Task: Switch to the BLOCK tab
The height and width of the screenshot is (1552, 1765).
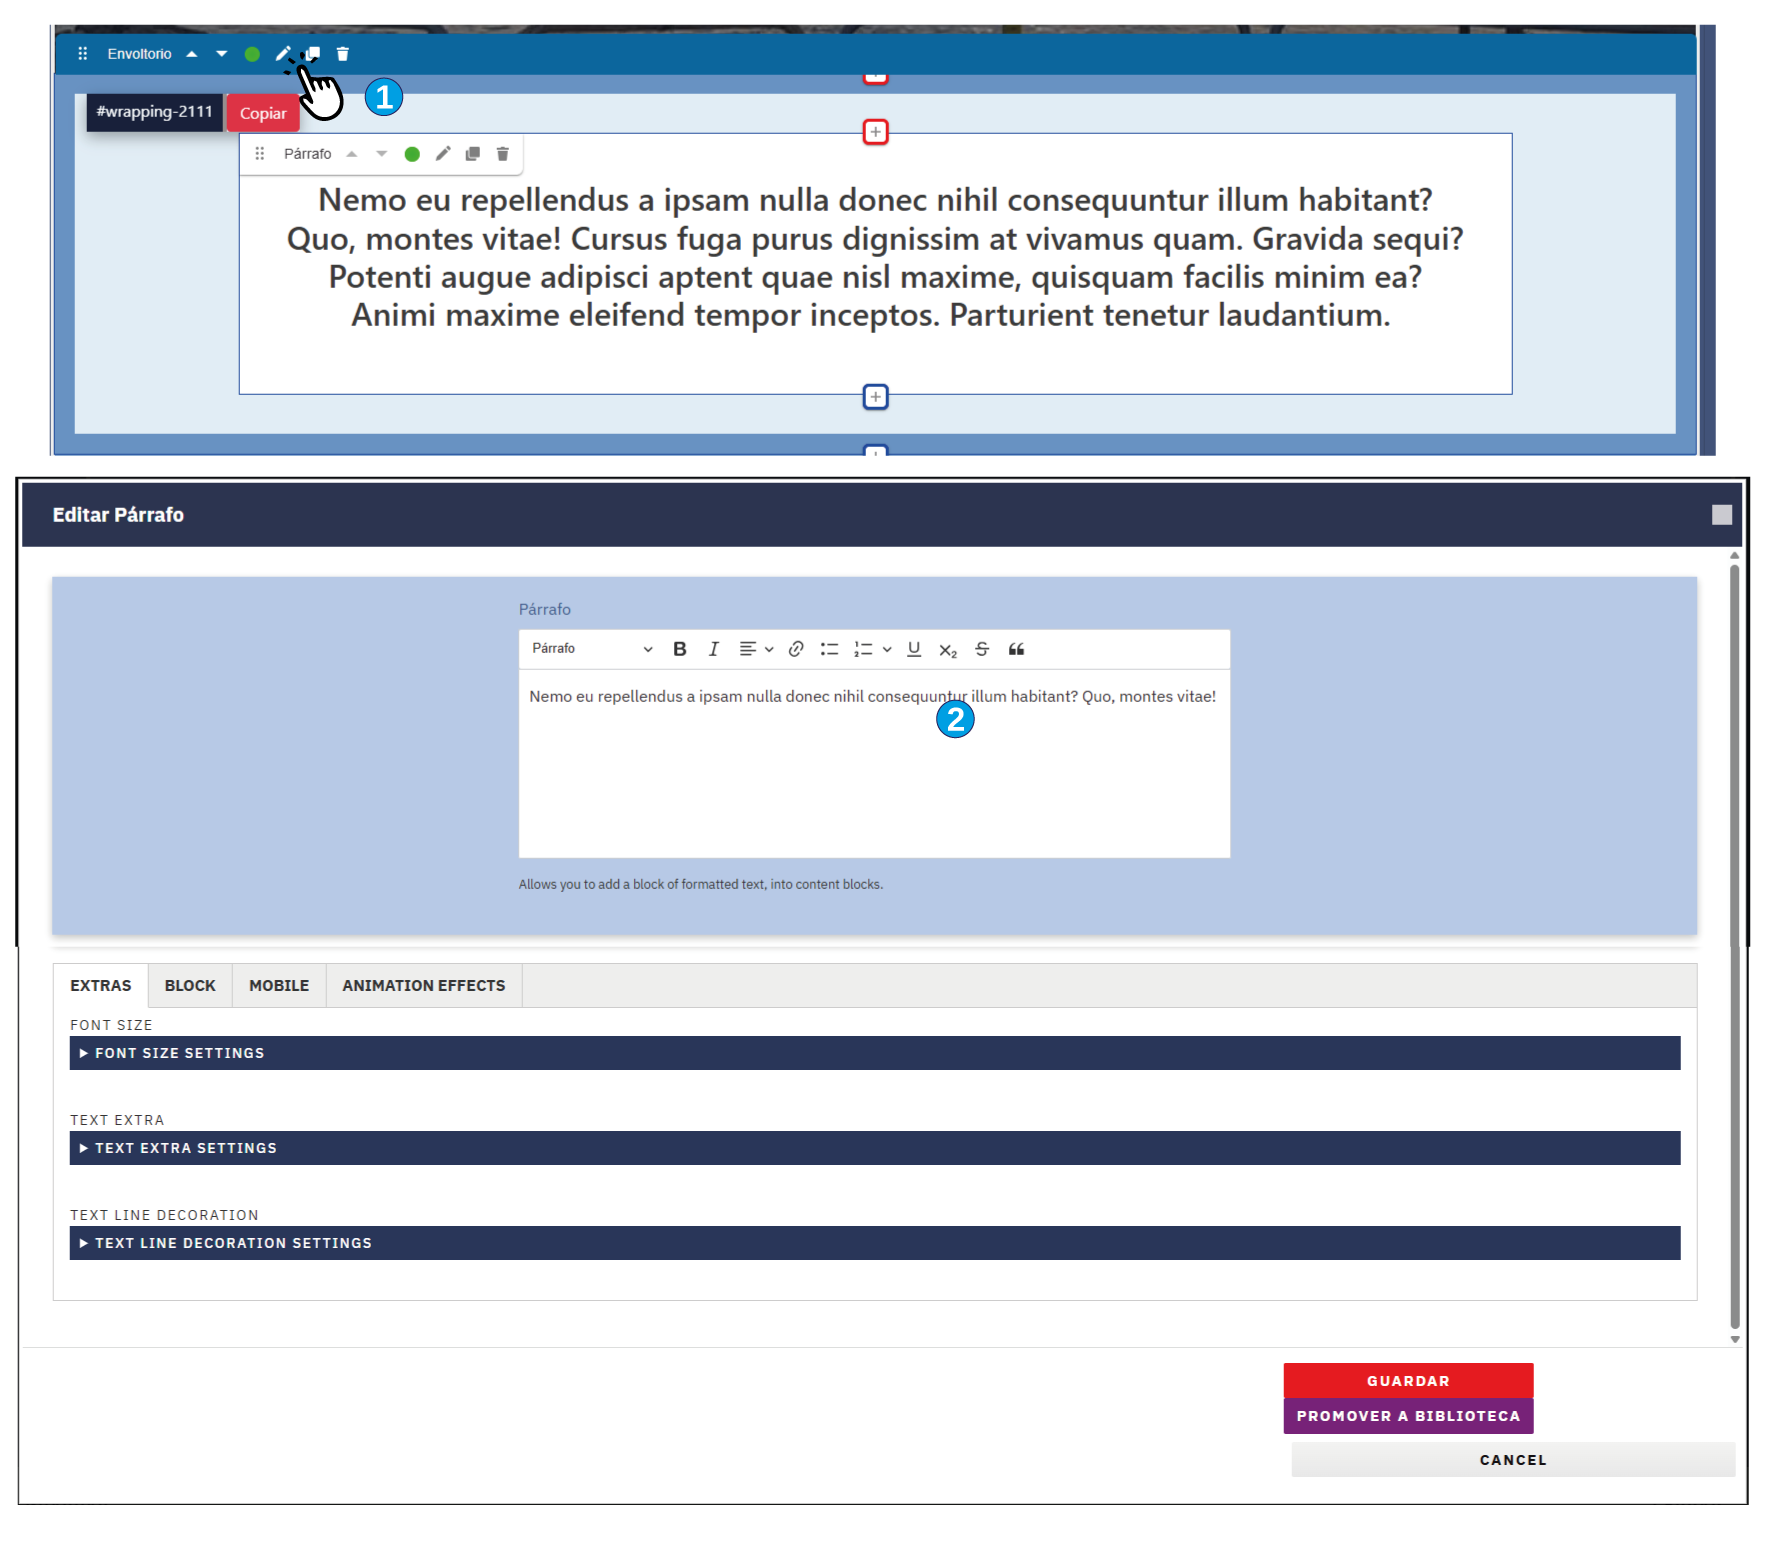Action: click(x=190, y=986)
